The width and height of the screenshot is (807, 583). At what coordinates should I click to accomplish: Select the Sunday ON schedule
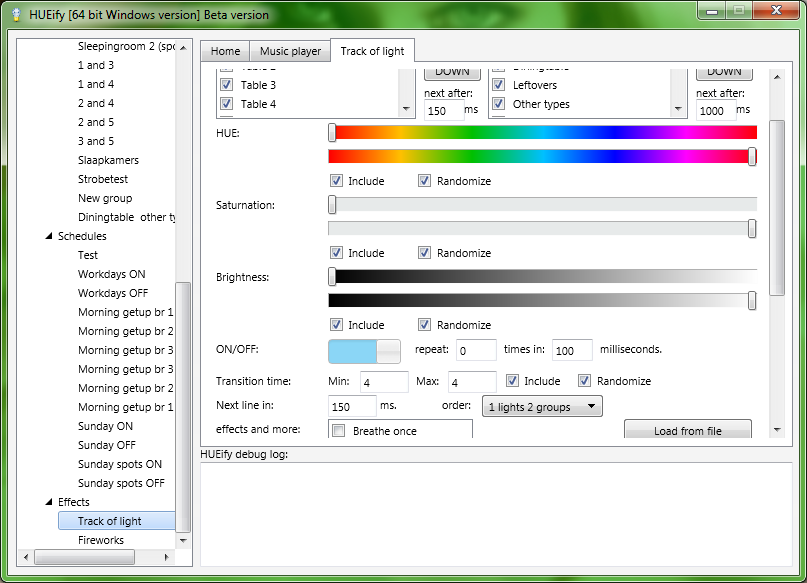tap(105, 426)
